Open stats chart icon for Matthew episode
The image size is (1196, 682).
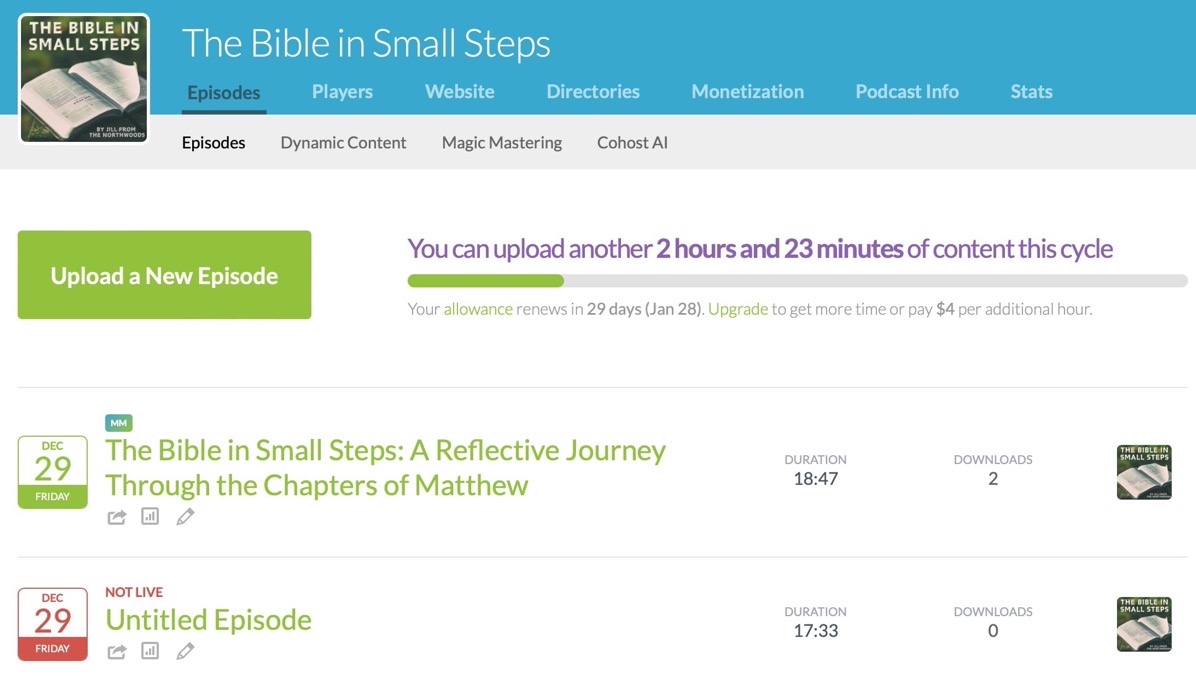150,517
